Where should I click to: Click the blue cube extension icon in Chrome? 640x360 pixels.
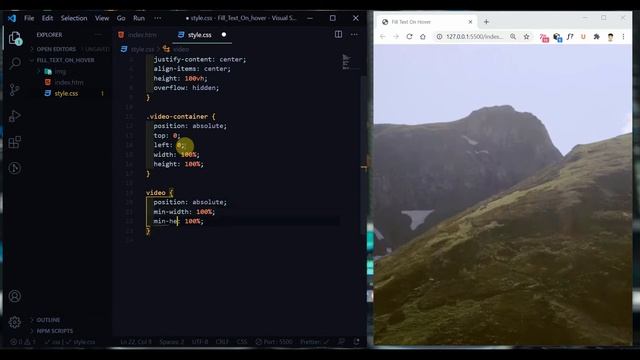click(x=558, y=38)
